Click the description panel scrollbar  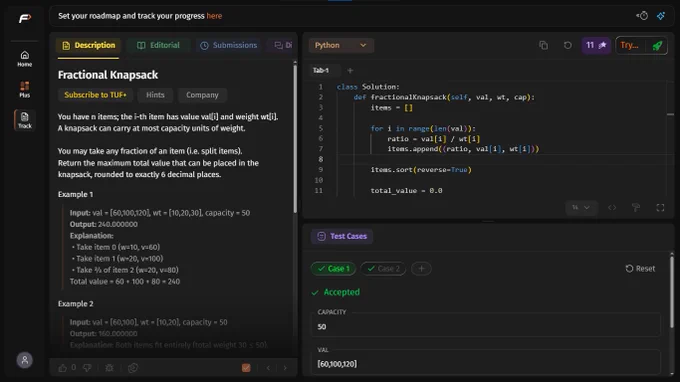click(x=295, y=137)
